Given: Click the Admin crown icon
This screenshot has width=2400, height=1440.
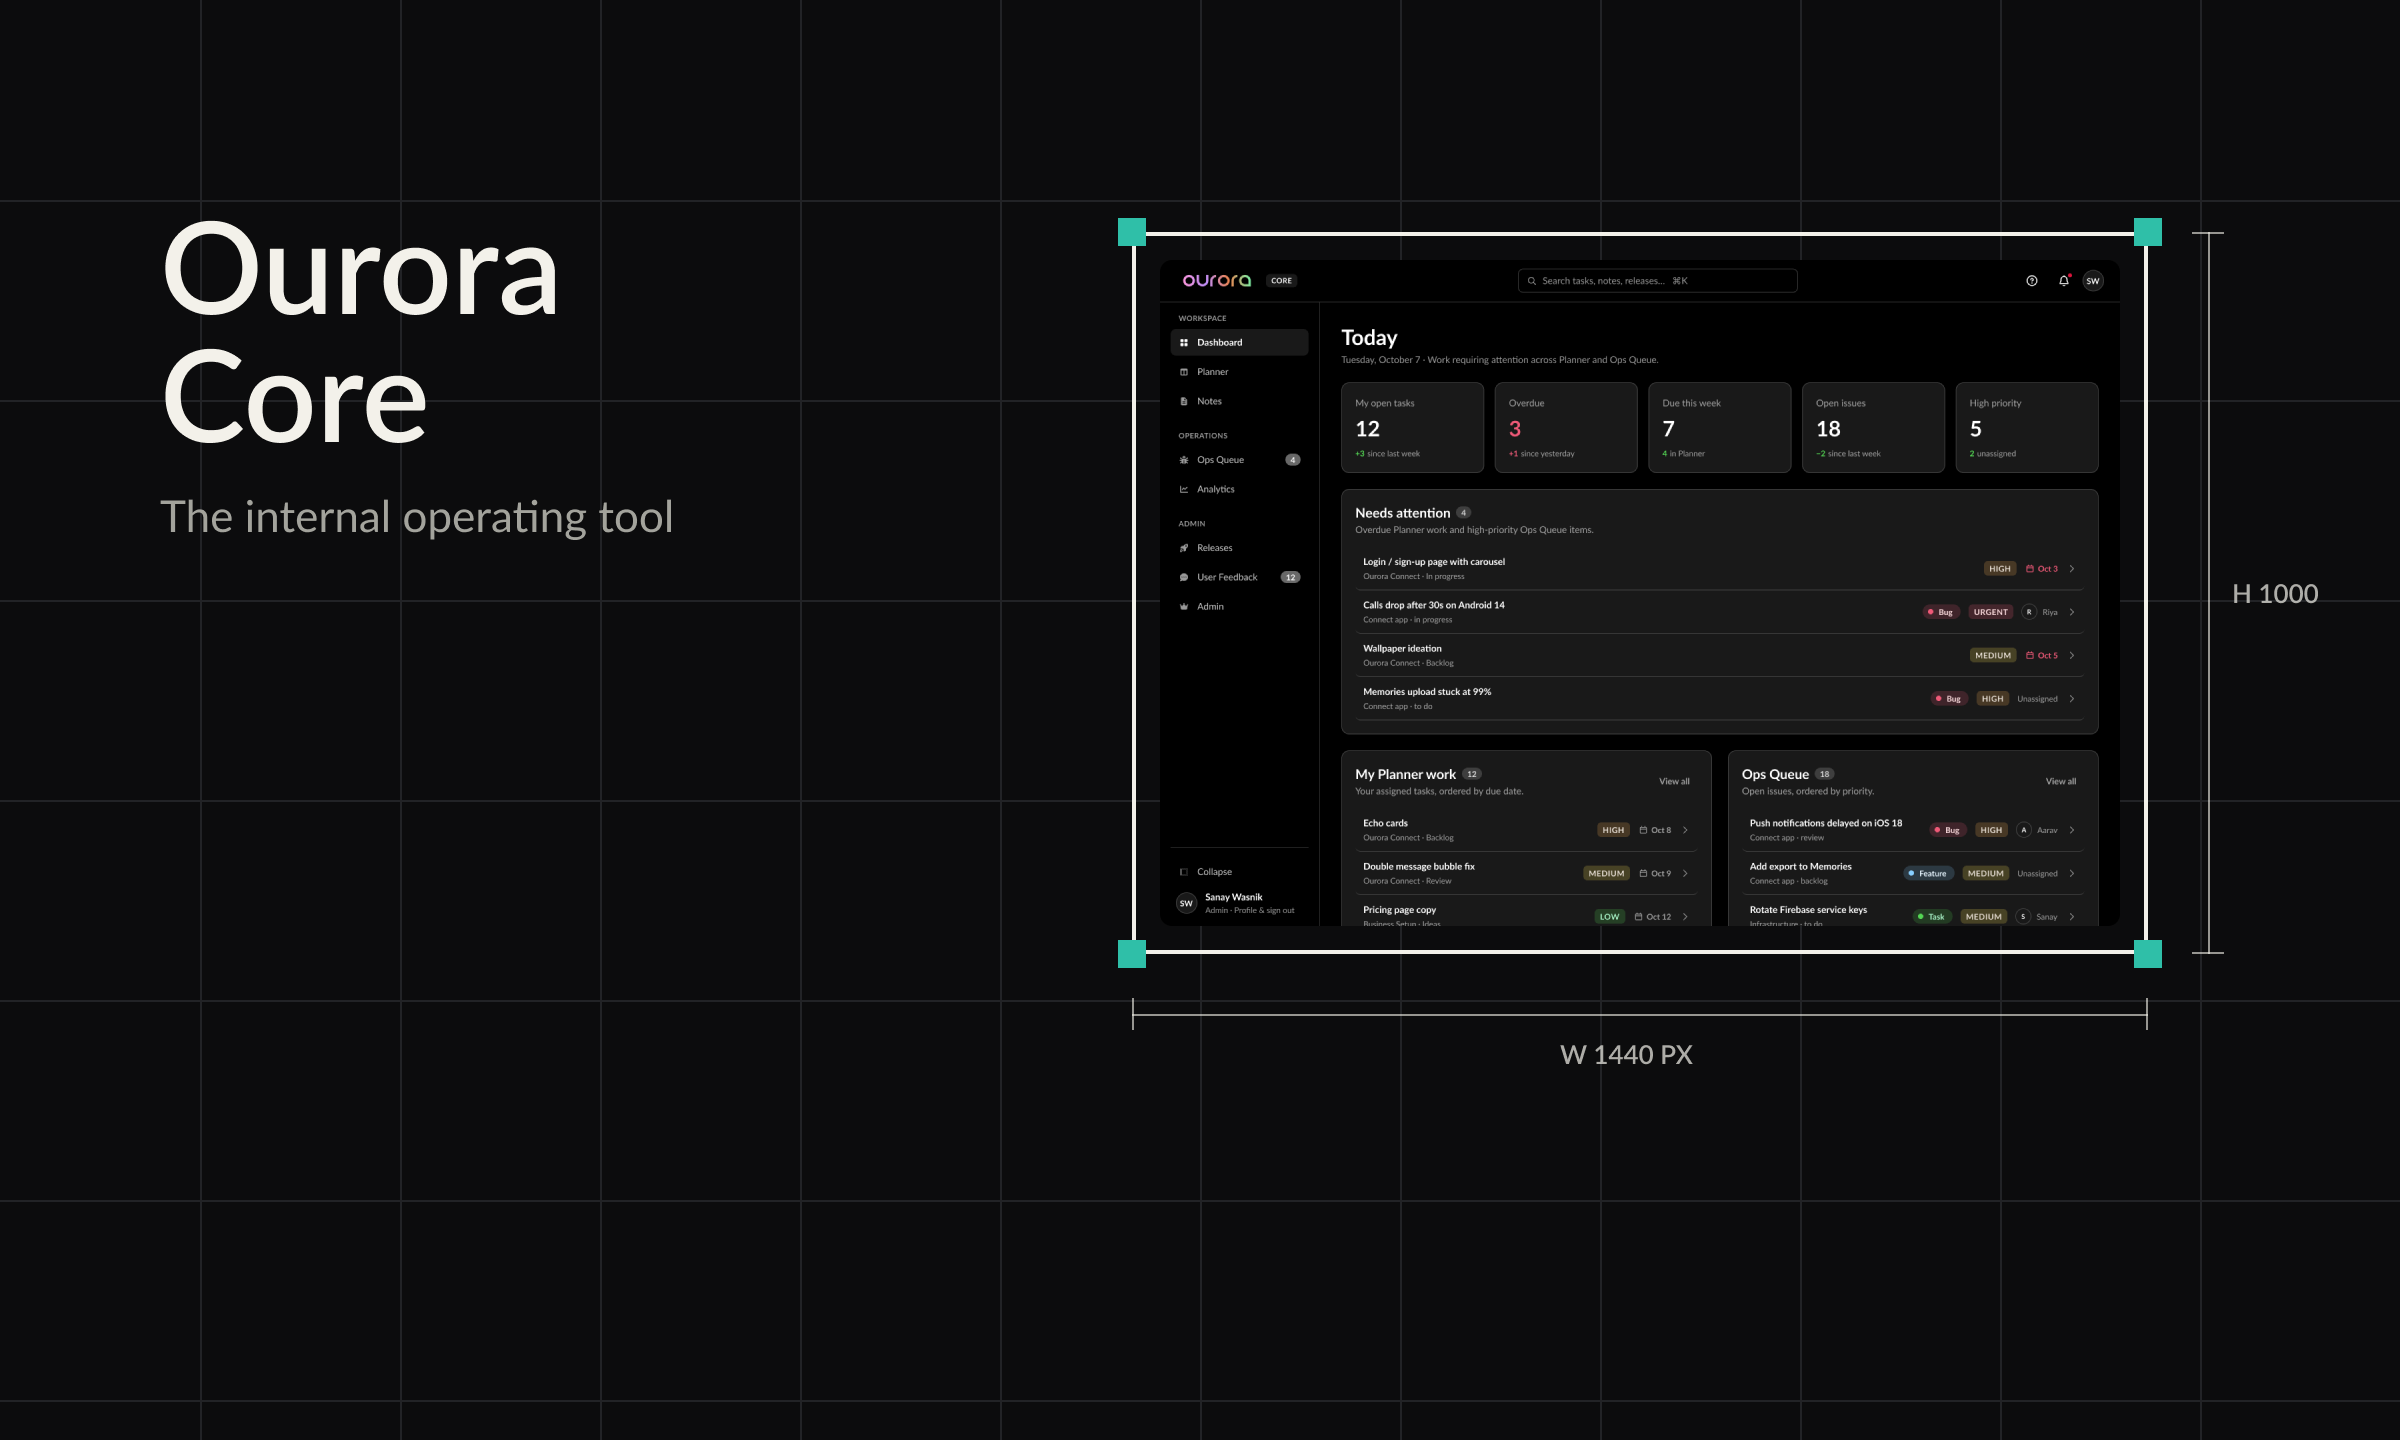Looking at the screenshot, I should (1184, 607).
